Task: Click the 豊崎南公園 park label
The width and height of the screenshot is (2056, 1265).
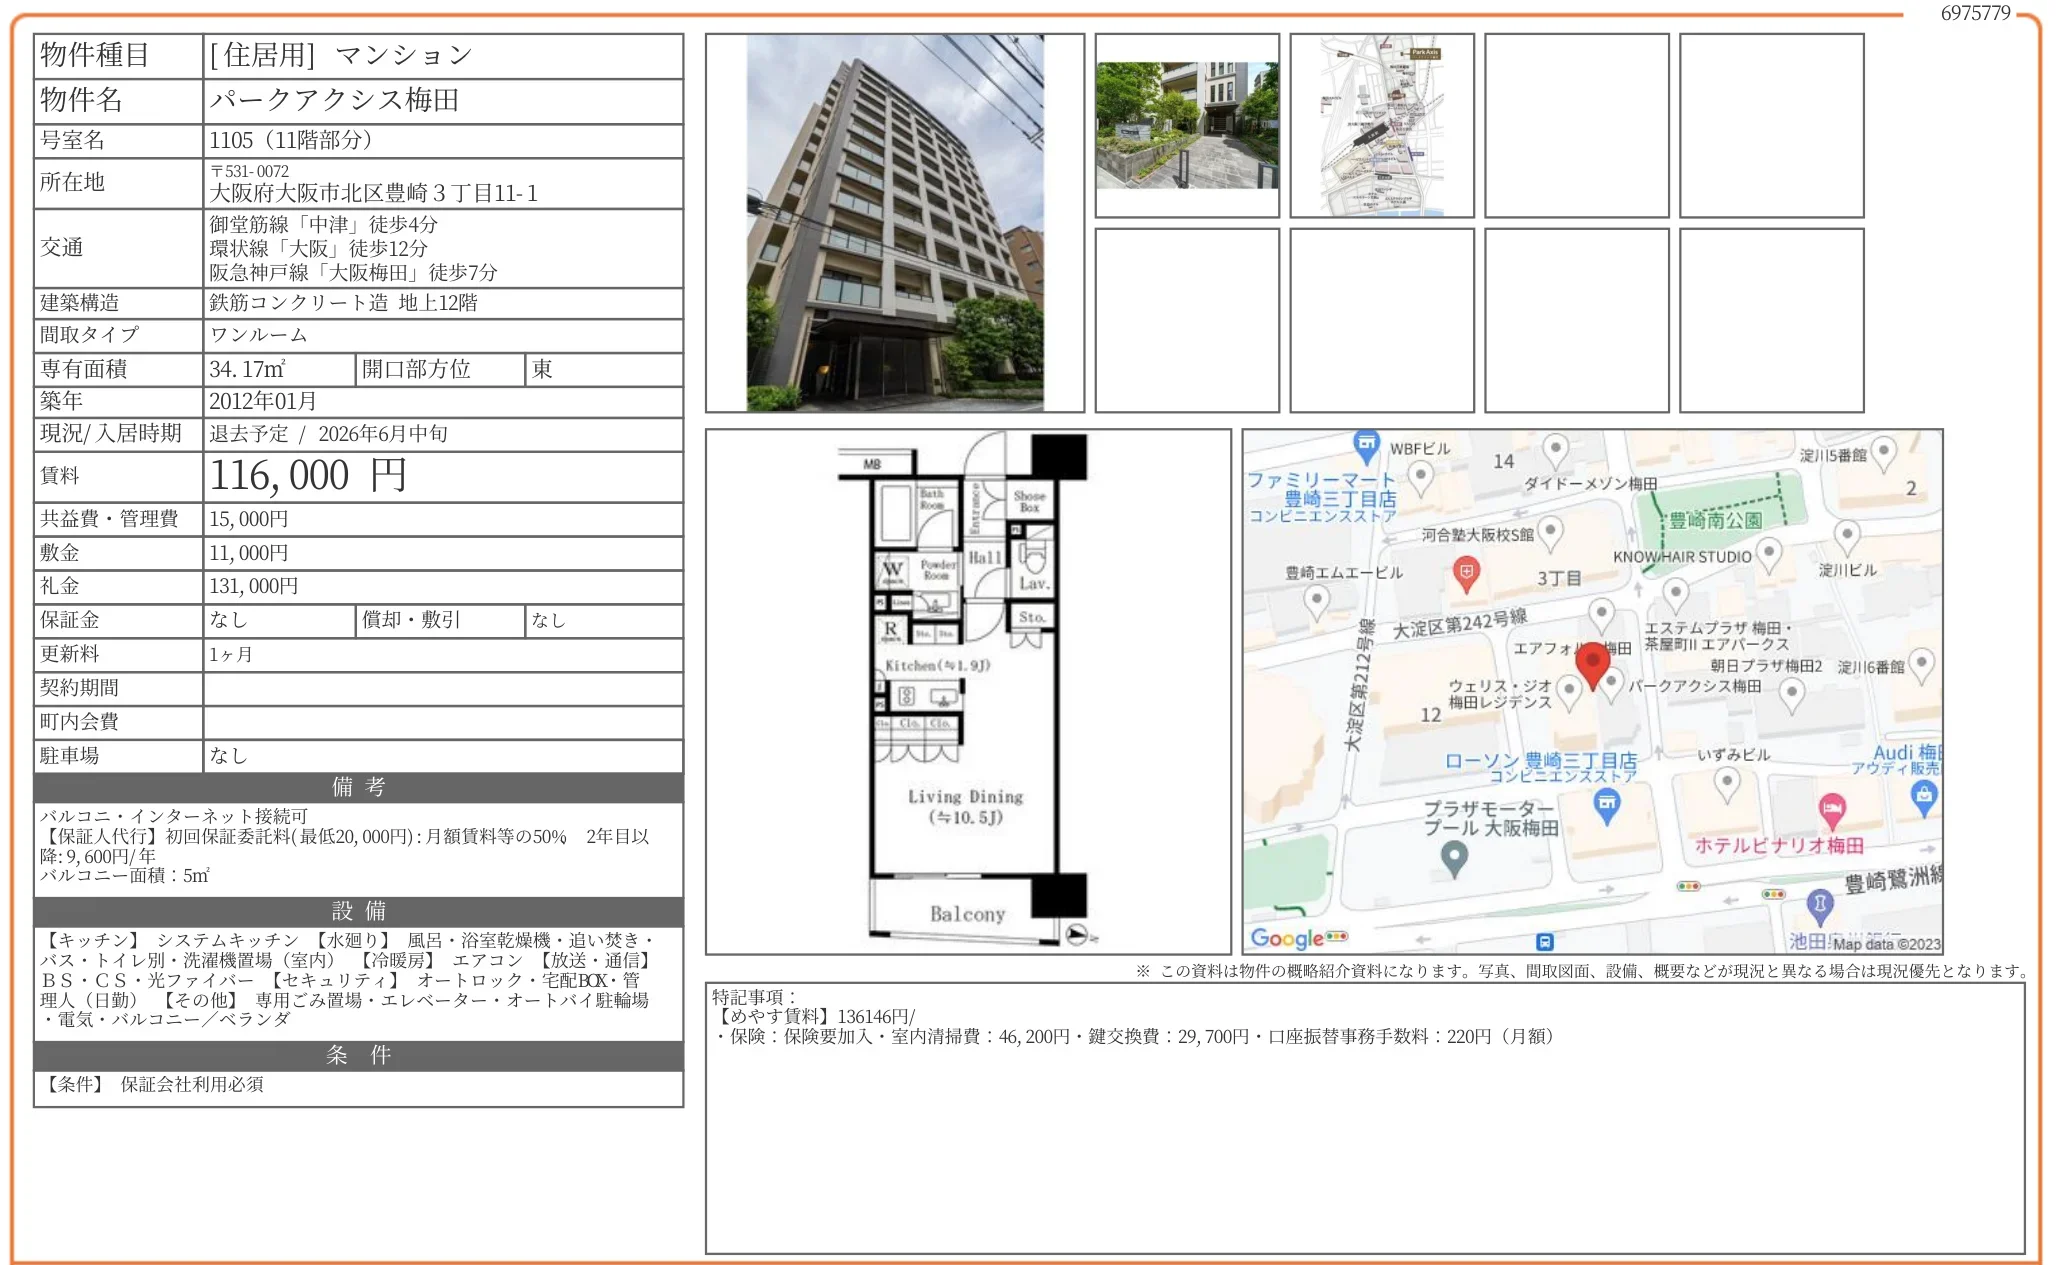Action: tap(1716, 520)
